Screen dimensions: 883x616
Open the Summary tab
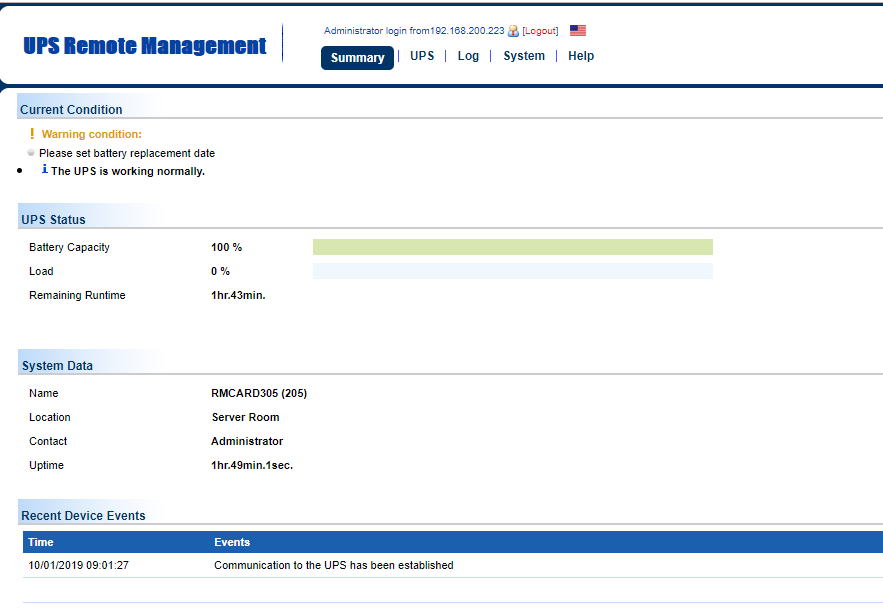(357, 57)
